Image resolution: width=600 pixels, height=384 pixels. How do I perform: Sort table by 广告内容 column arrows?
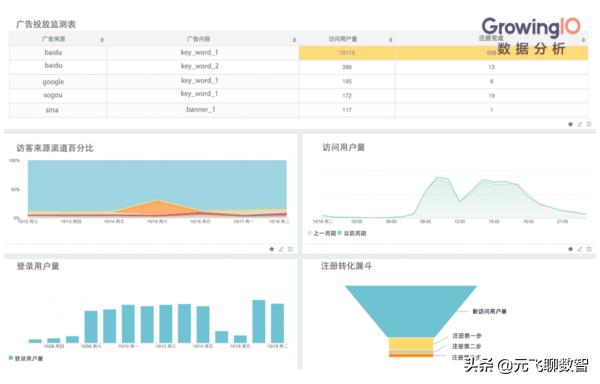(x=294, y=40)
